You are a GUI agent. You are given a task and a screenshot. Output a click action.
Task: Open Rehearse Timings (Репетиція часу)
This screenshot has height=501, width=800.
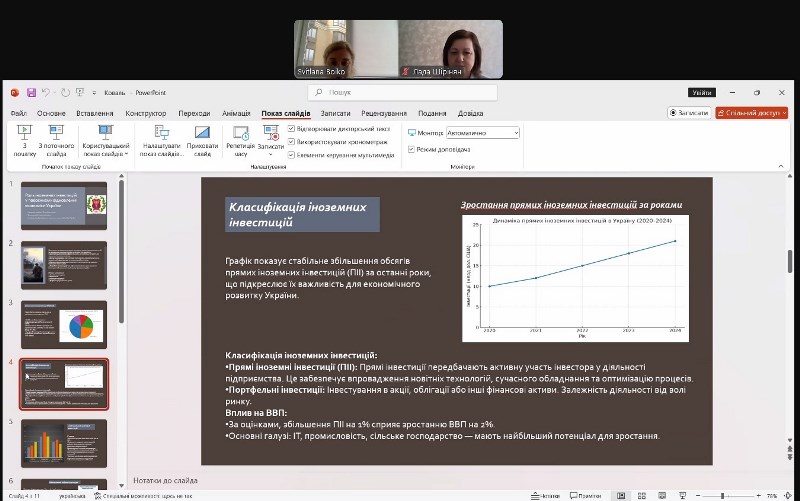click(240, 139)
